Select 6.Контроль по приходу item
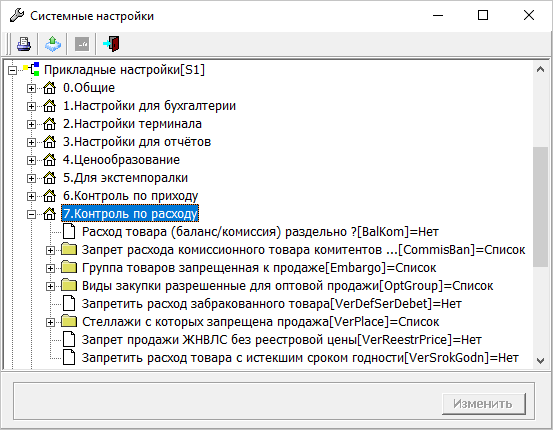This screenshot has width=553, height=430. [130, 195]
